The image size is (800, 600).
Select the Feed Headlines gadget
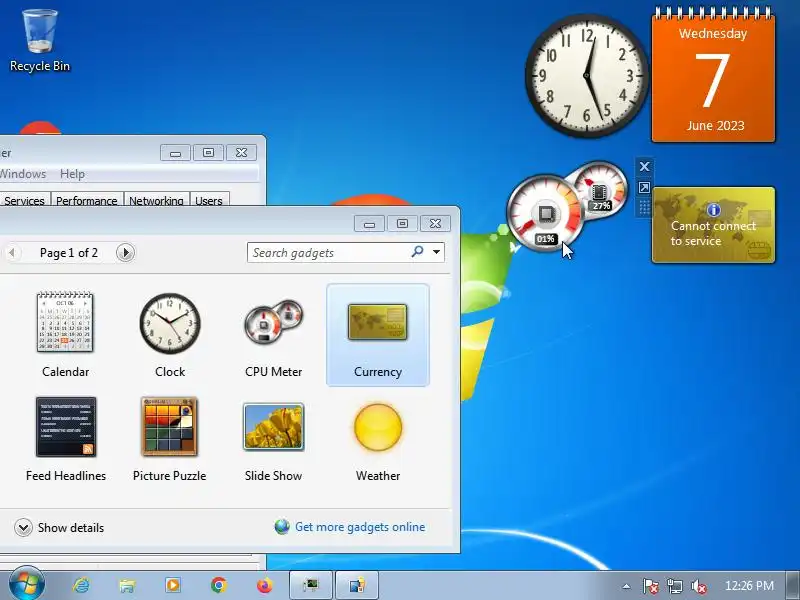pos(66,439)
